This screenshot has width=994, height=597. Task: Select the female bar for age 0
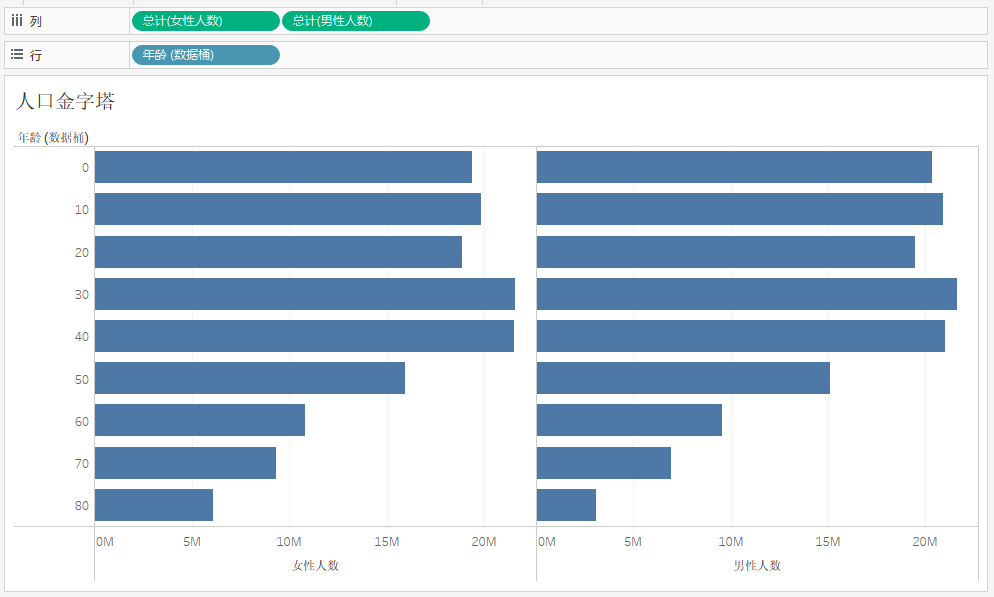pos(283,167)
